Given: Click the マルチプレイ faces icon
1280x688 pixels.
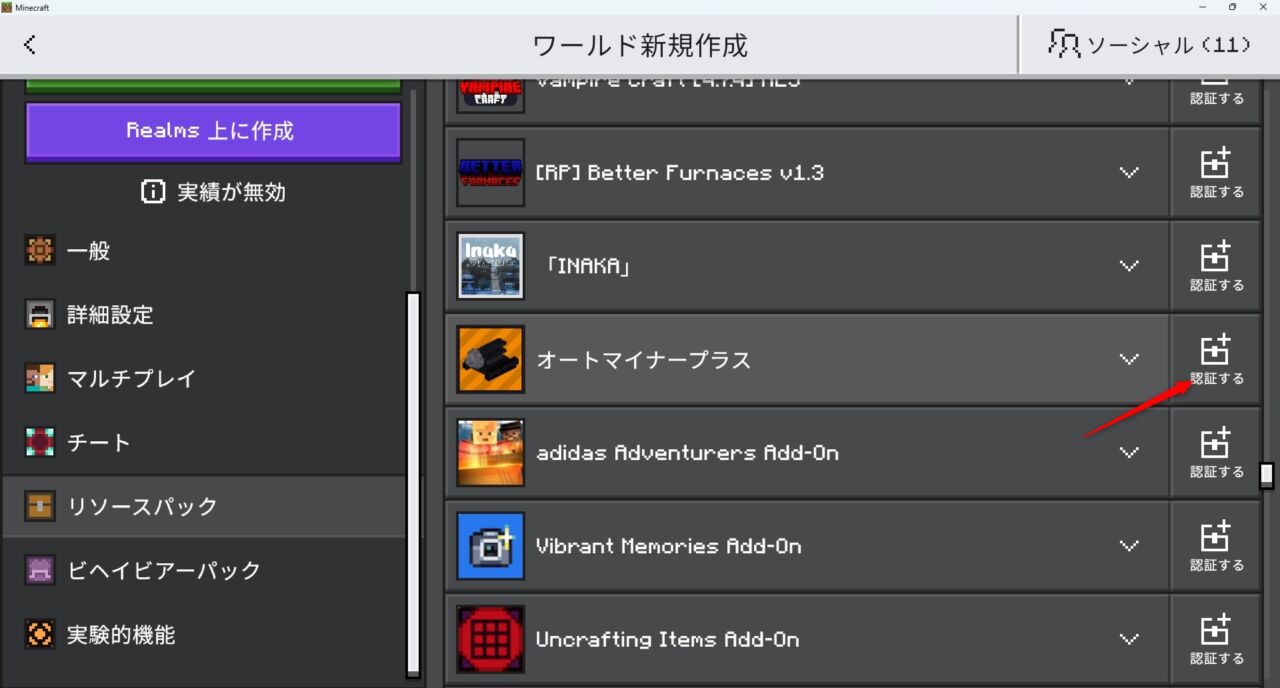Looking at the screenshot, I should point(40,379).
